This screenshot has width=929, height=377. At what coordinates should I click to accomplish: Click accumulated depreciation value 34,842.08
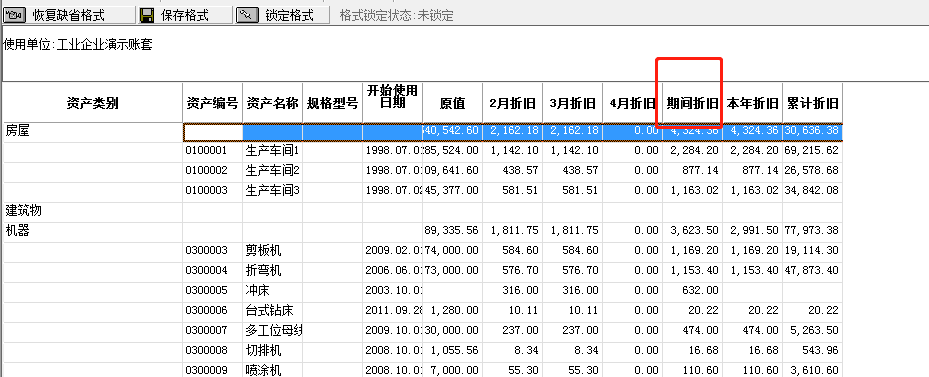[813, 191]
